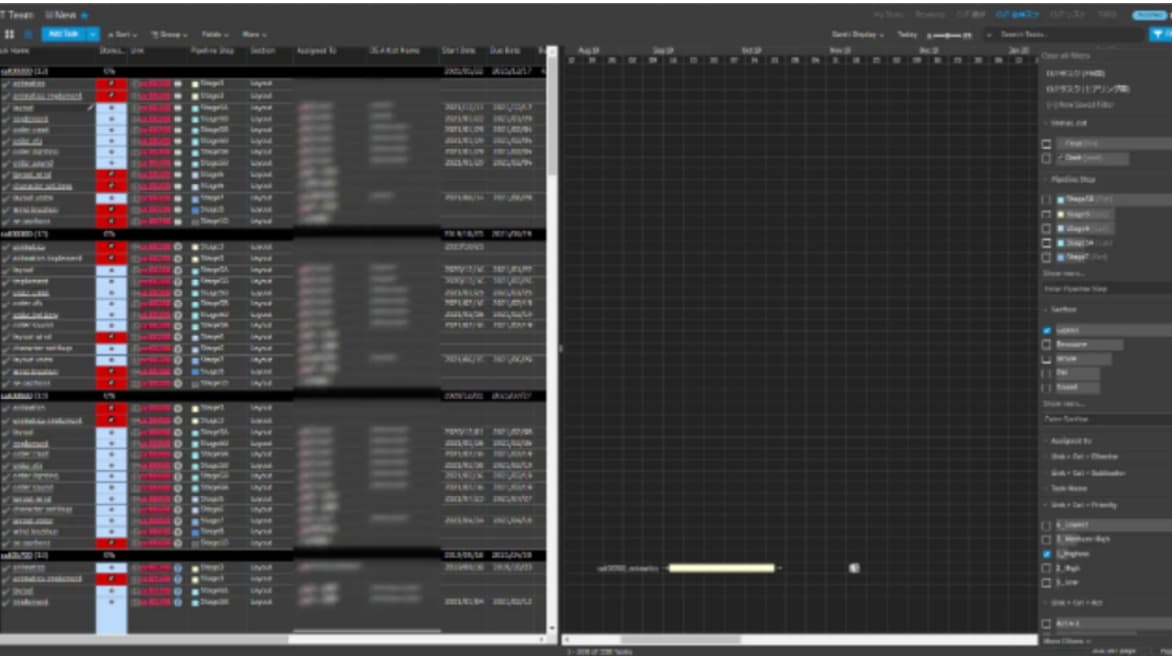
Task: Click the checkmark icon of the first animation task
Action: point(6,84)
